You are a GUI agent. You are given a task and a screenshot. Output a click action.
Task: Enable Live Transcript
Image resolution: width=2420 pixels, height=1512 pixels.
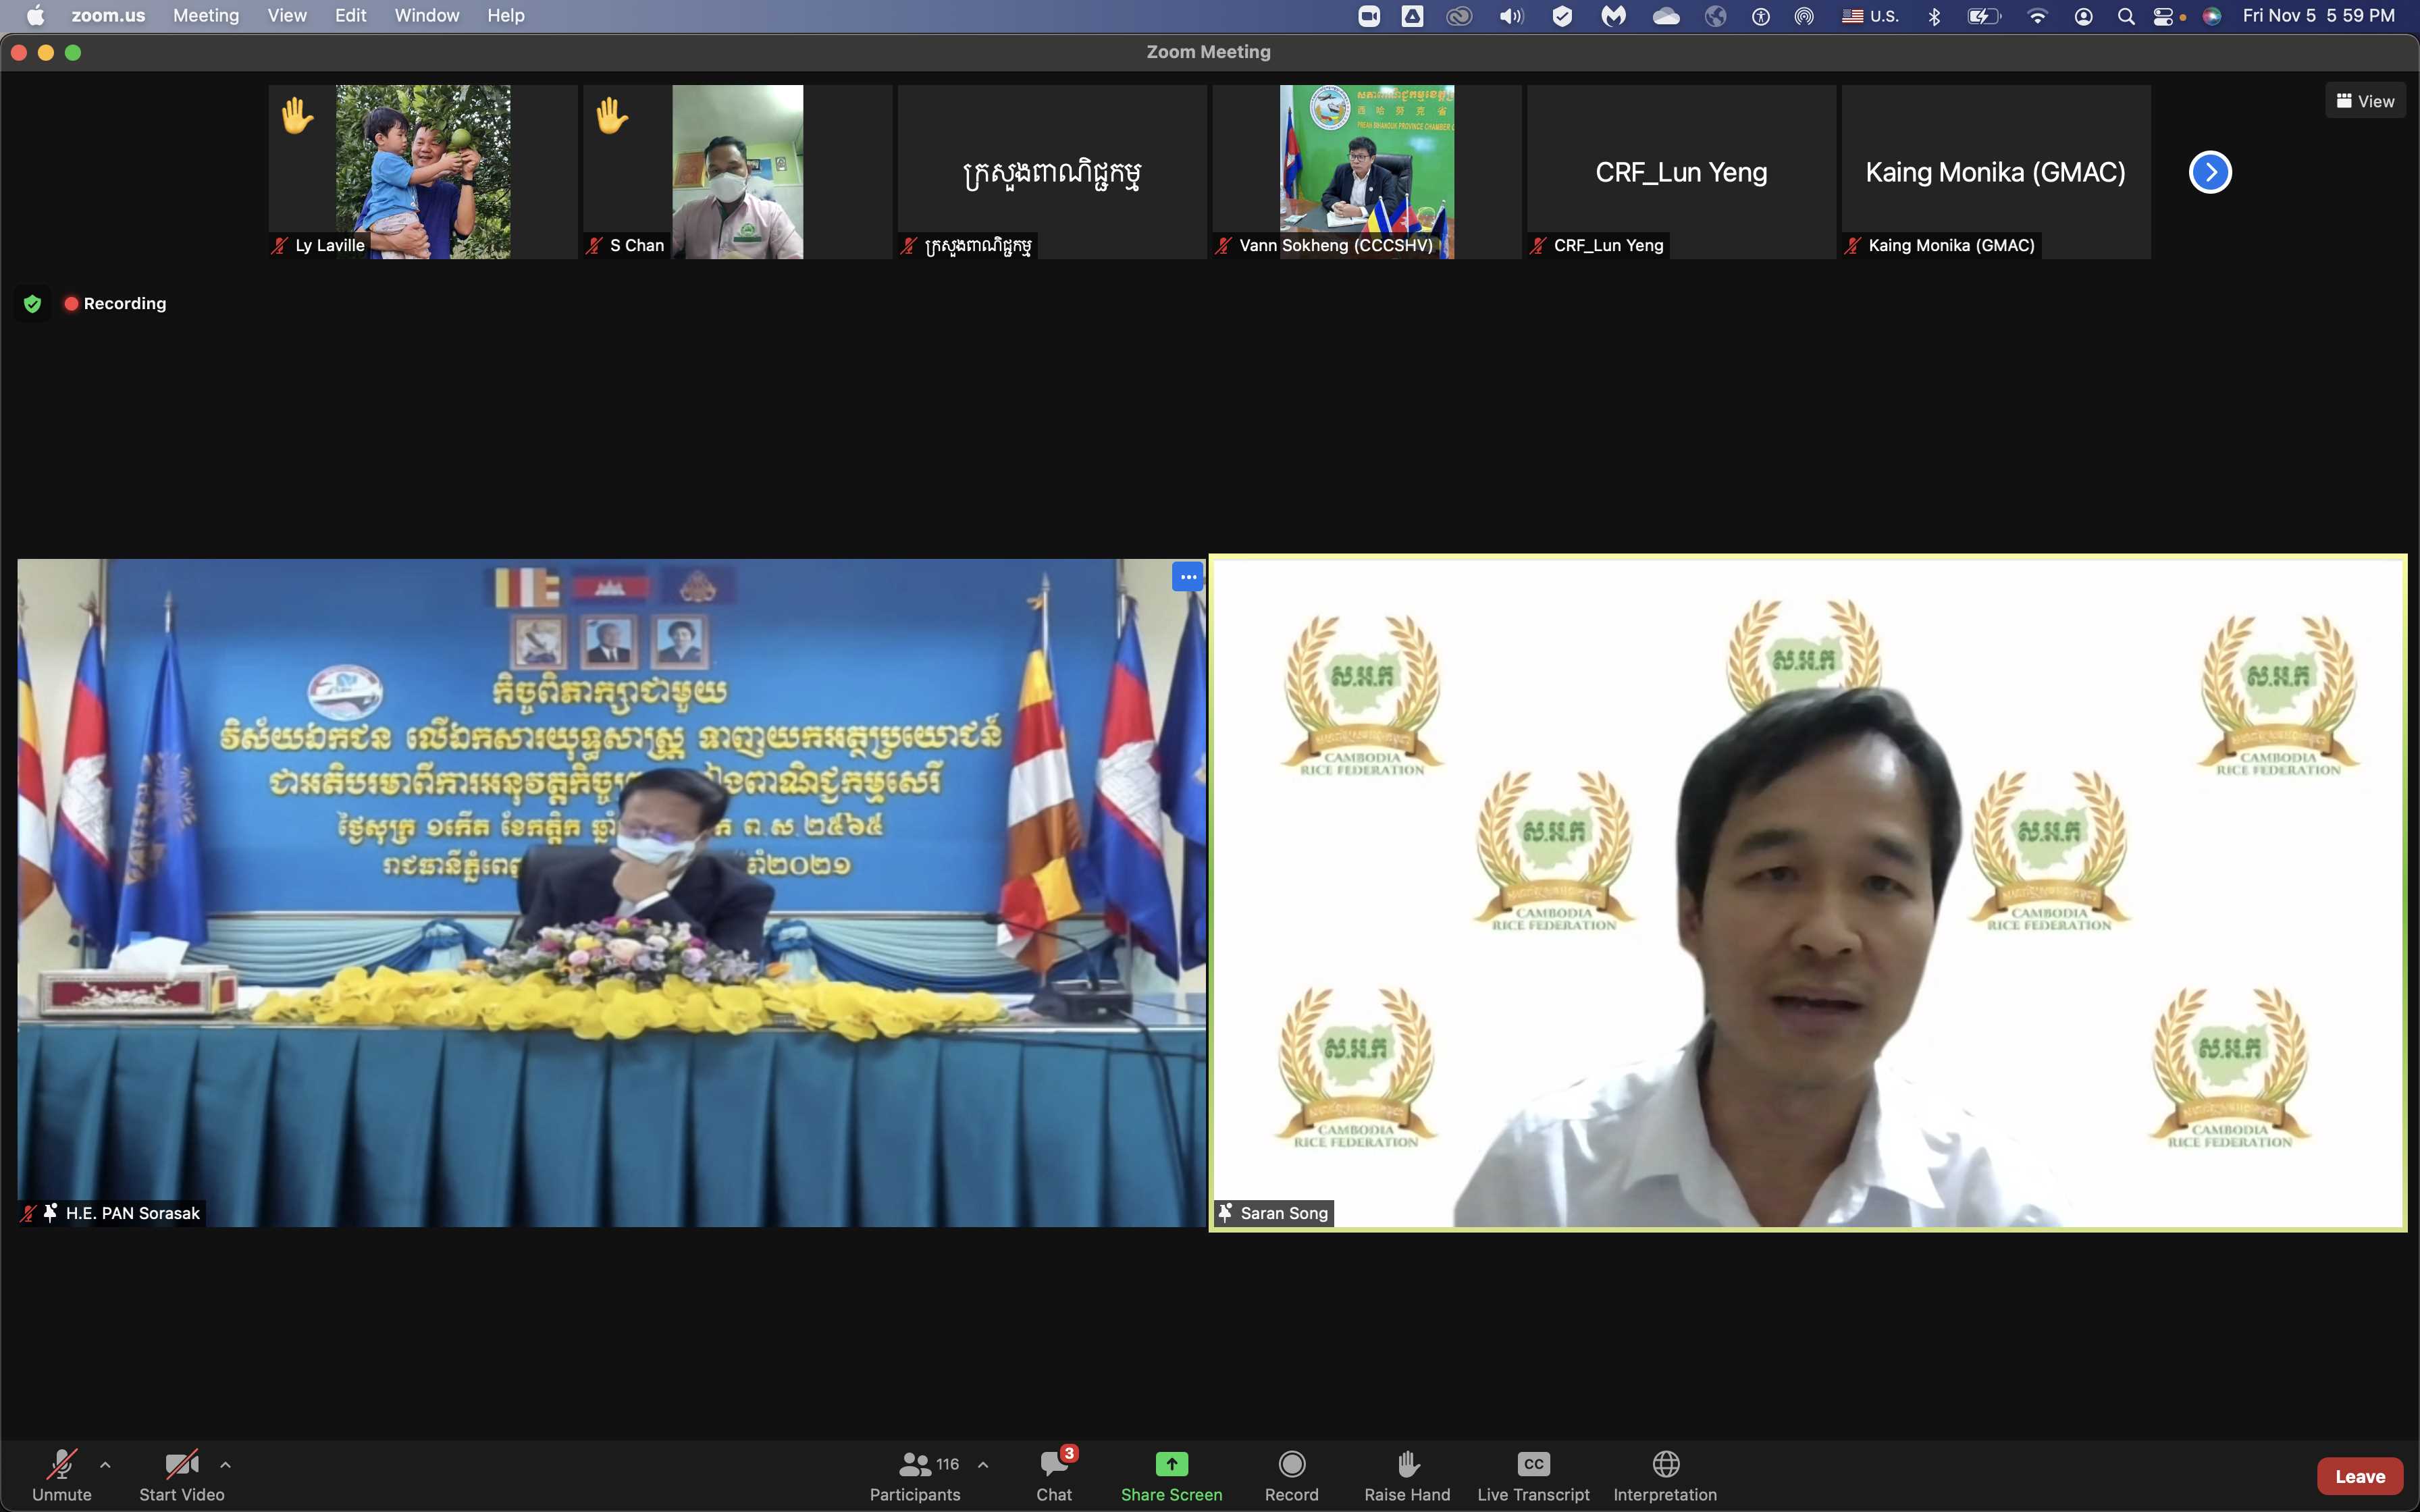[1533, 1475]
